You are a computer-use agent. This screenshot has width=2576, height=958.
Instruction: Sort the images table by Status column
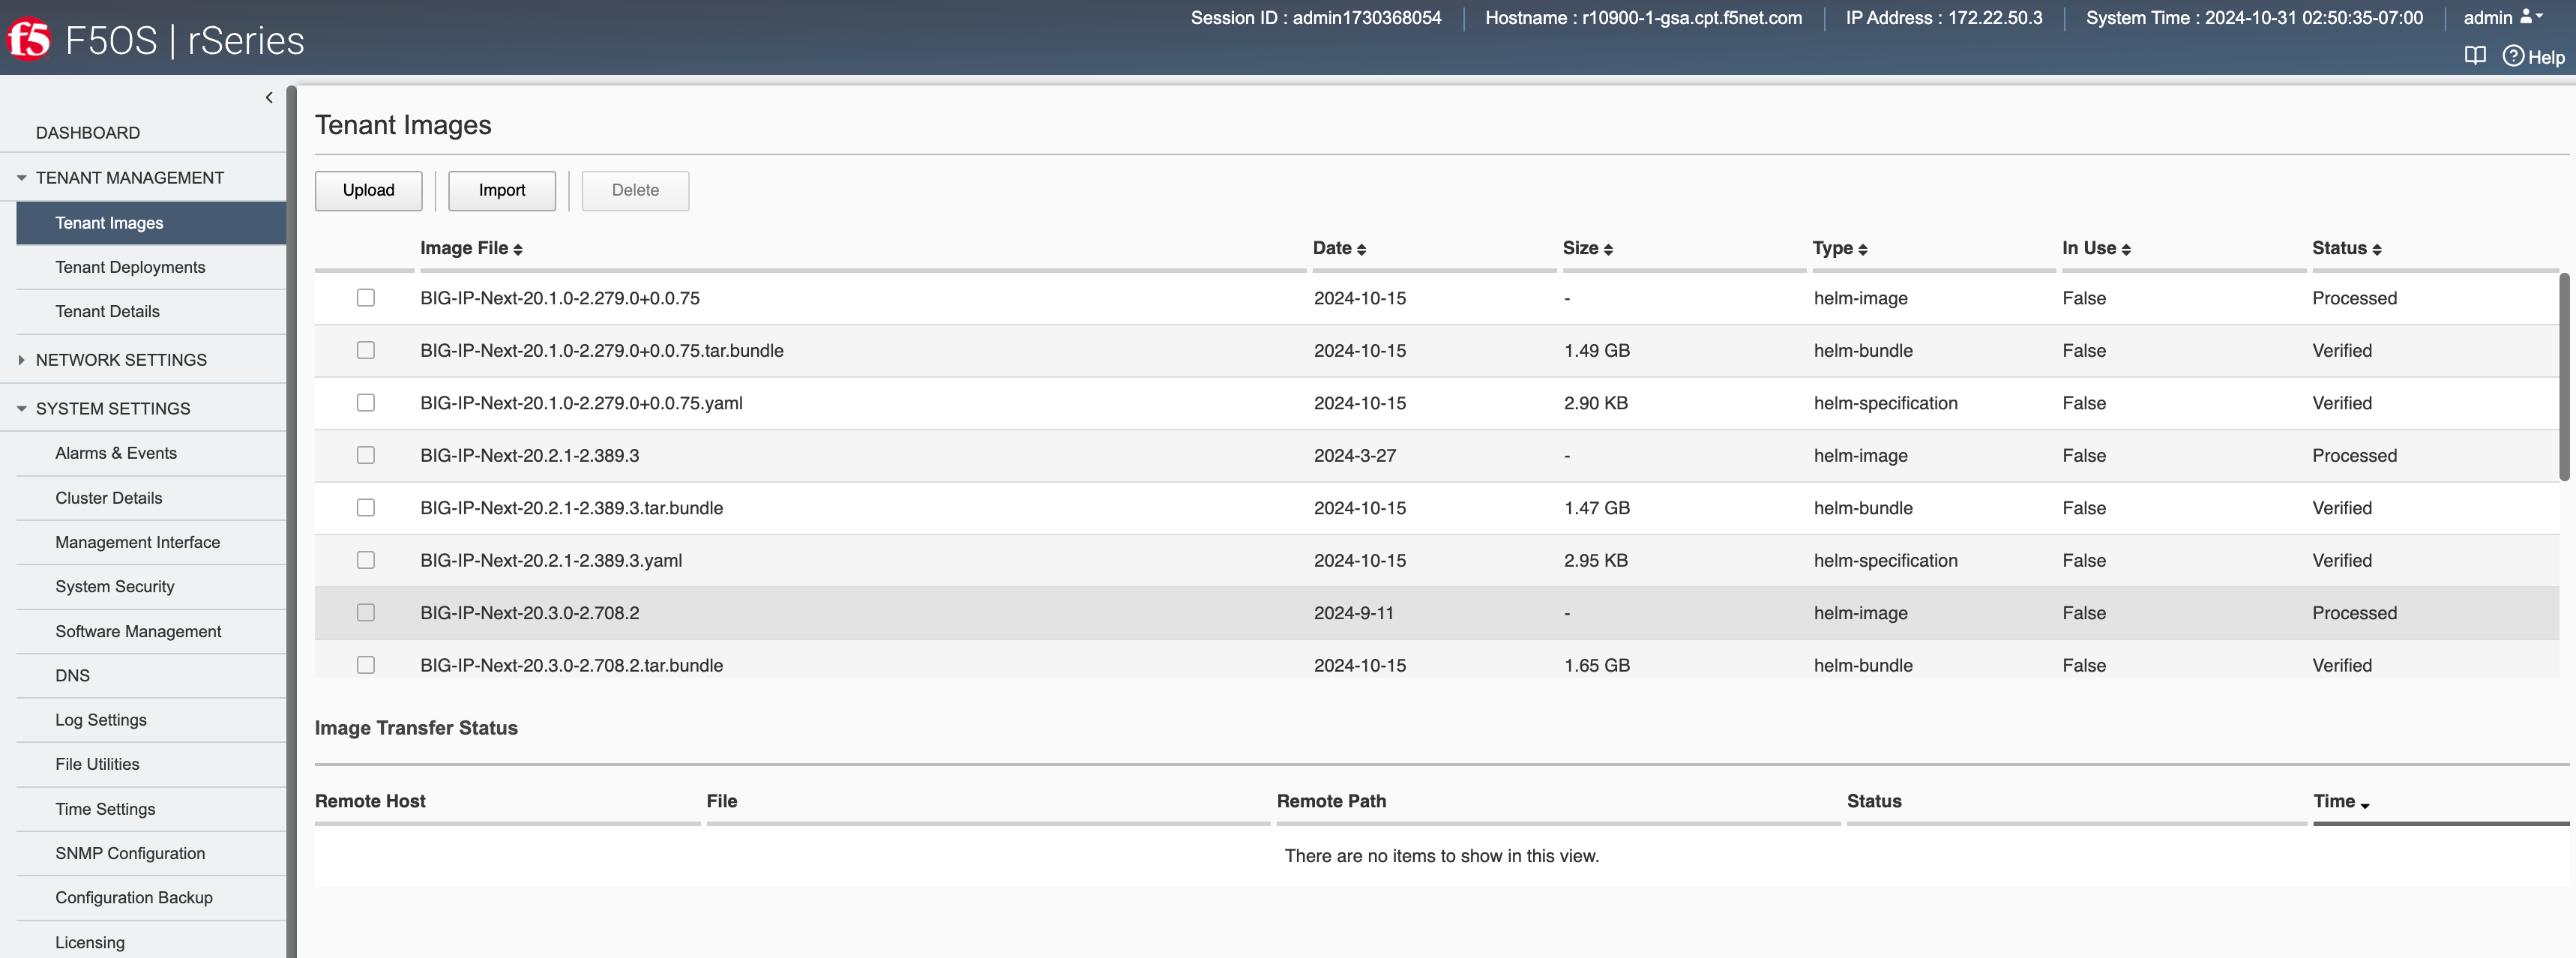2346,248
